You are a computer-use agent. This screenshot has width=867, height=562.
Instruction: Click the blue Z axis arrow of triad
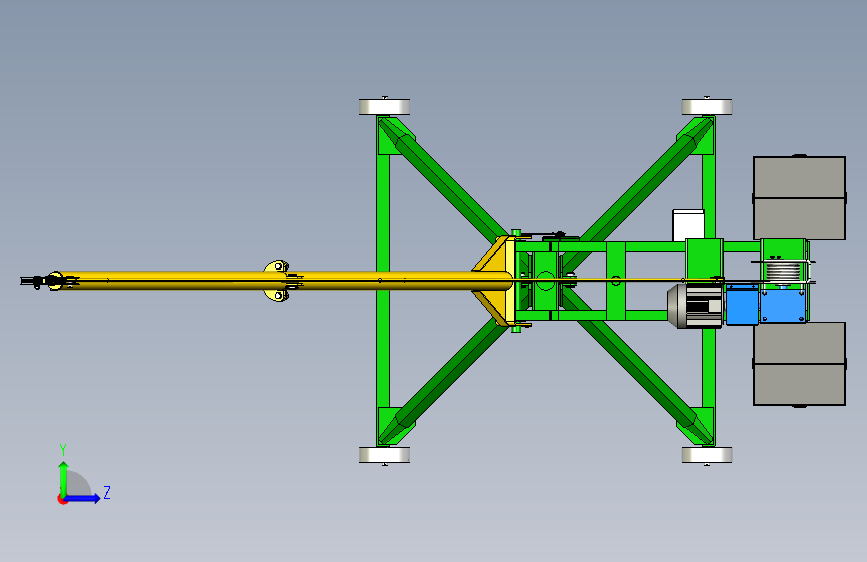[x=82, y=498]
